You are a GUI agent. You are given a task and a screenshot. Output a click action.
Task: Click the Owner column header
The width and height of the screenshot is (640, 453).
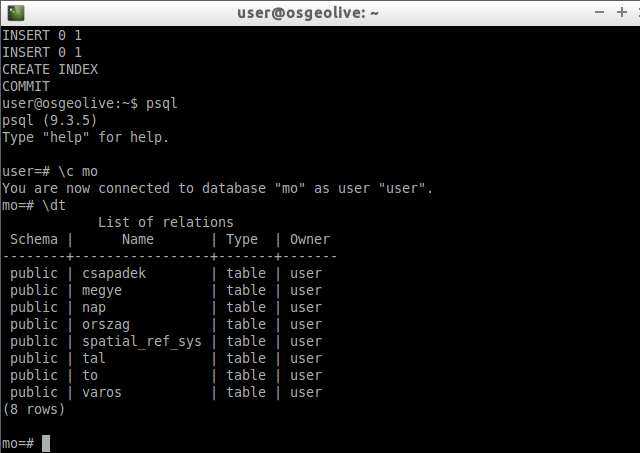click(310, 239)
